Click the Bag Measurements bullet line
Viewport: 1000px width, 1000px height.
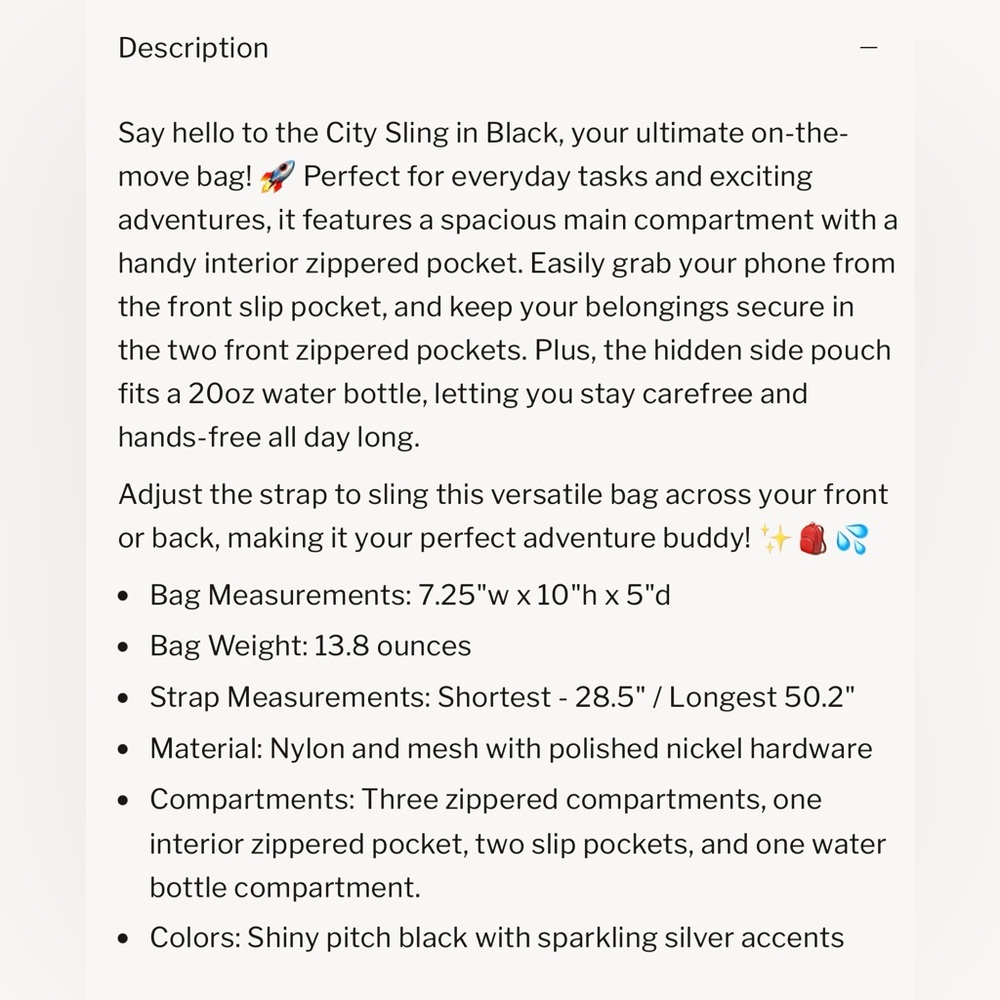(410, 596)
